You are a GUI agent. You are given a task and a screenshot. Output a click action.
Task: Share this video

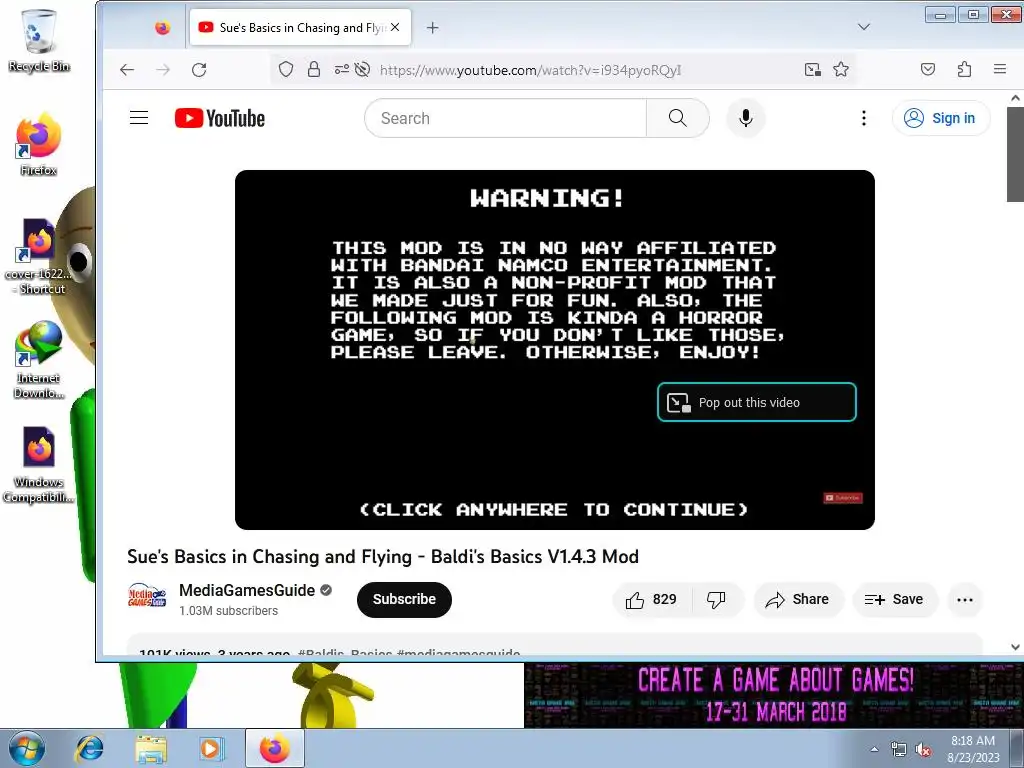tap(798, 600)
